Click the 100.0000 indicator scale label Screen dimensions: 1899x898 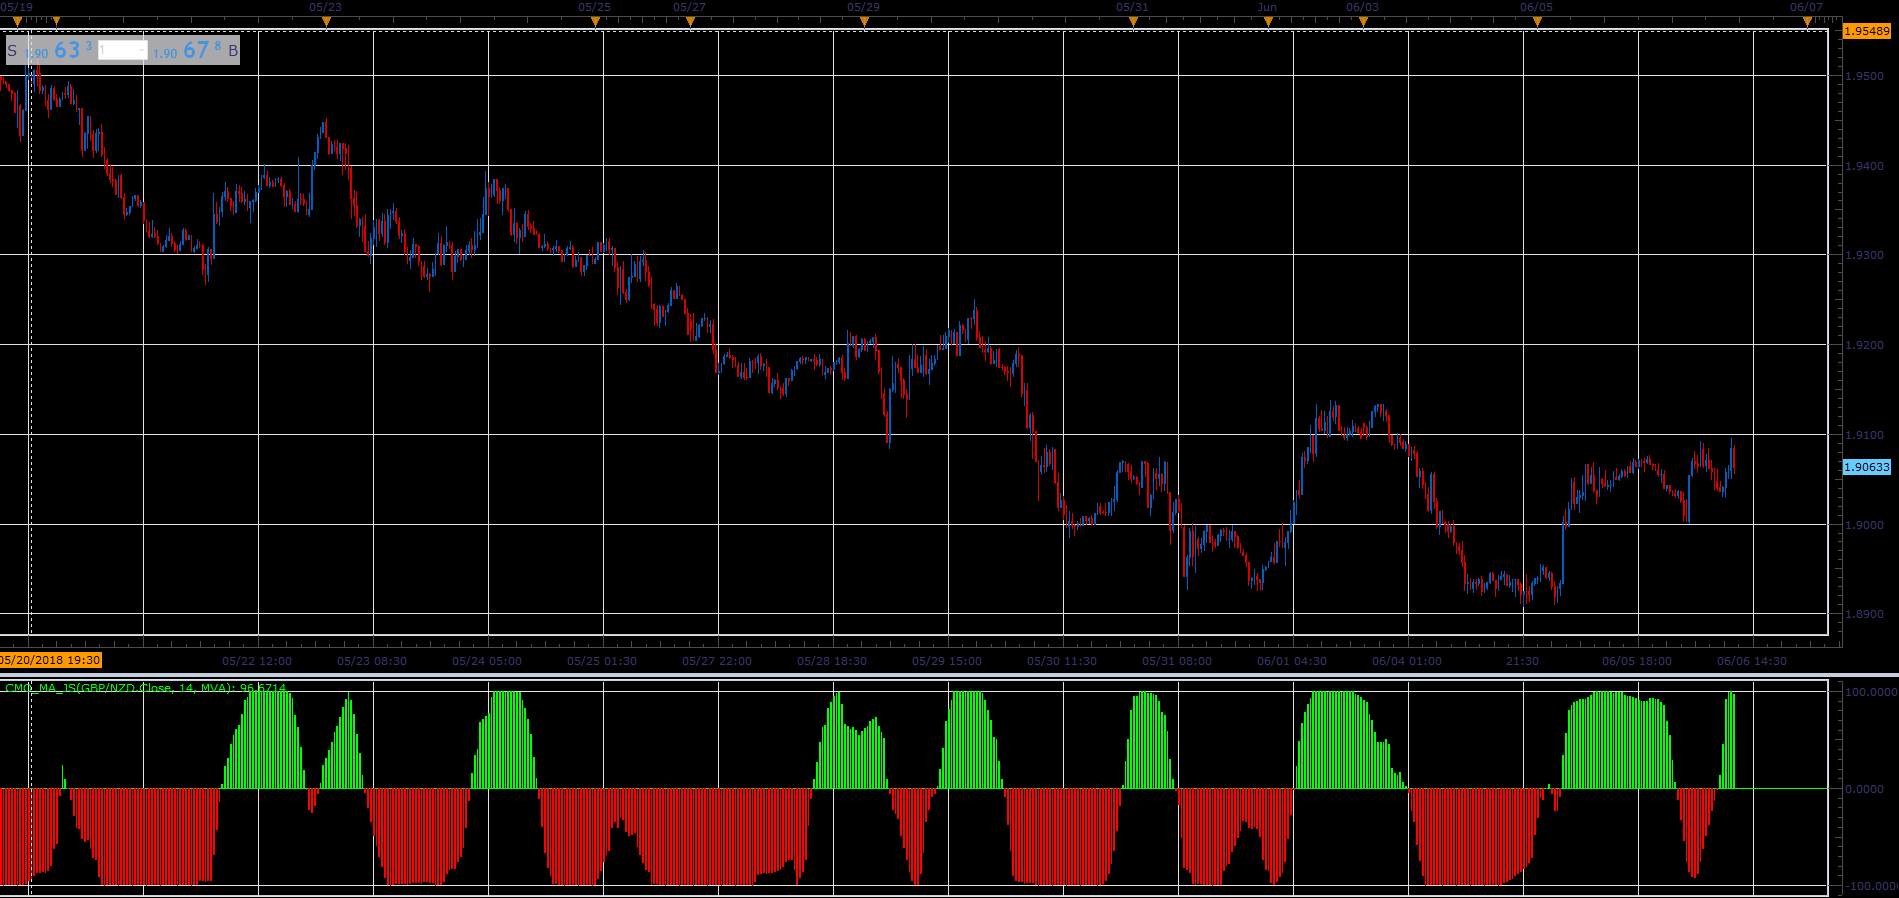tap(1870, 692)
